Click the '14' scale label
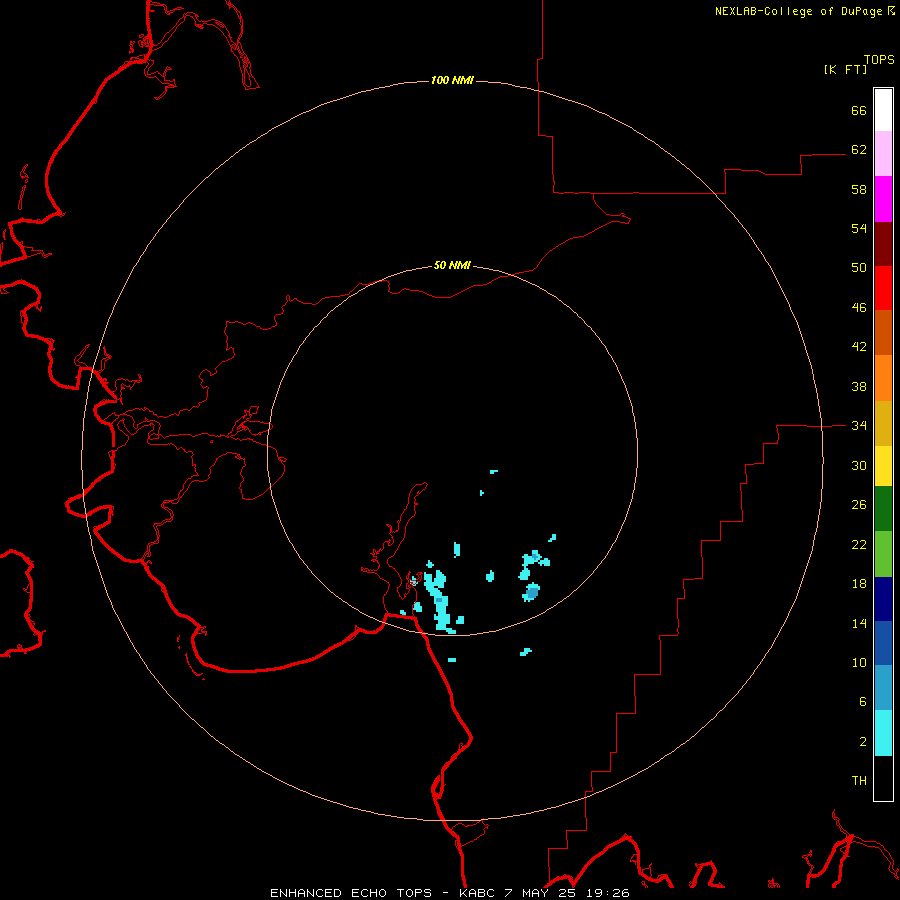 pyautogui.click(x=859, y=623)
